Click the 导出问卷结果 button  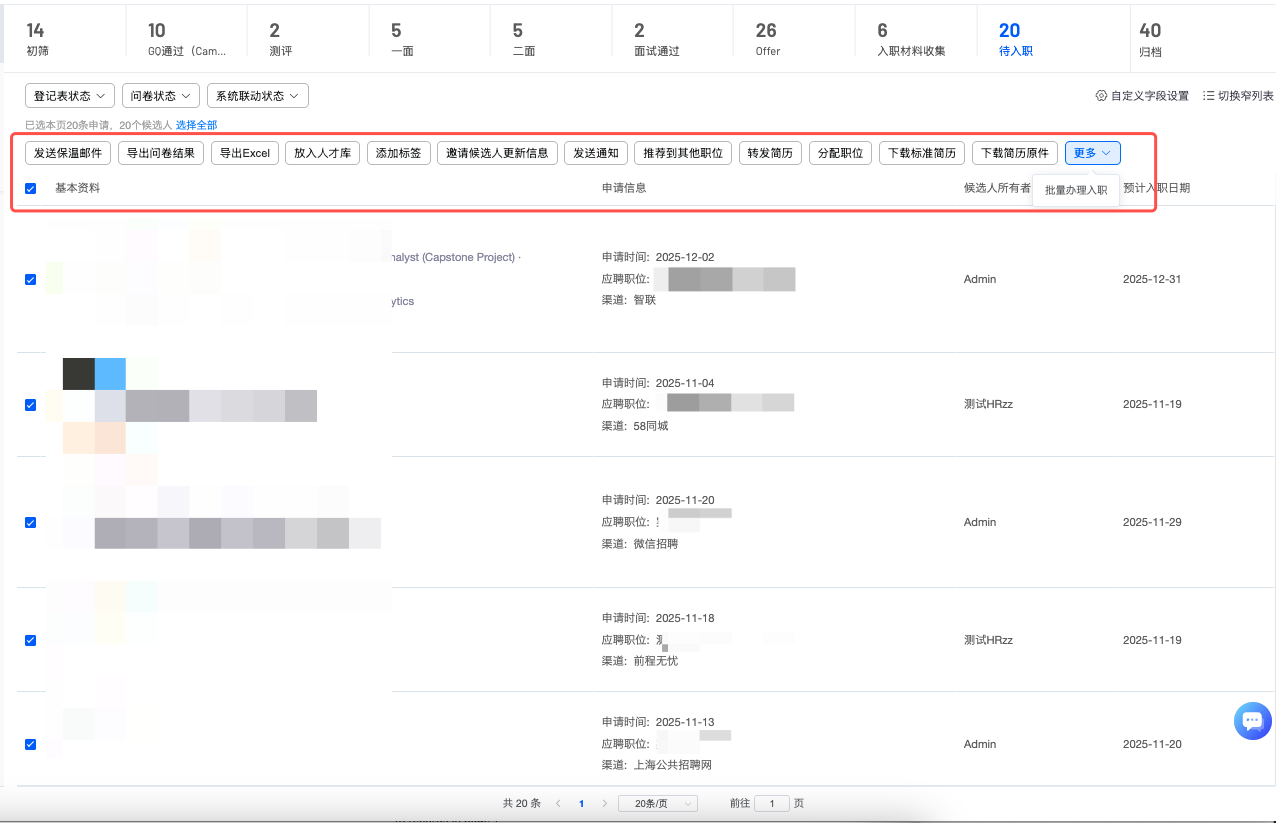coord(161,153)
